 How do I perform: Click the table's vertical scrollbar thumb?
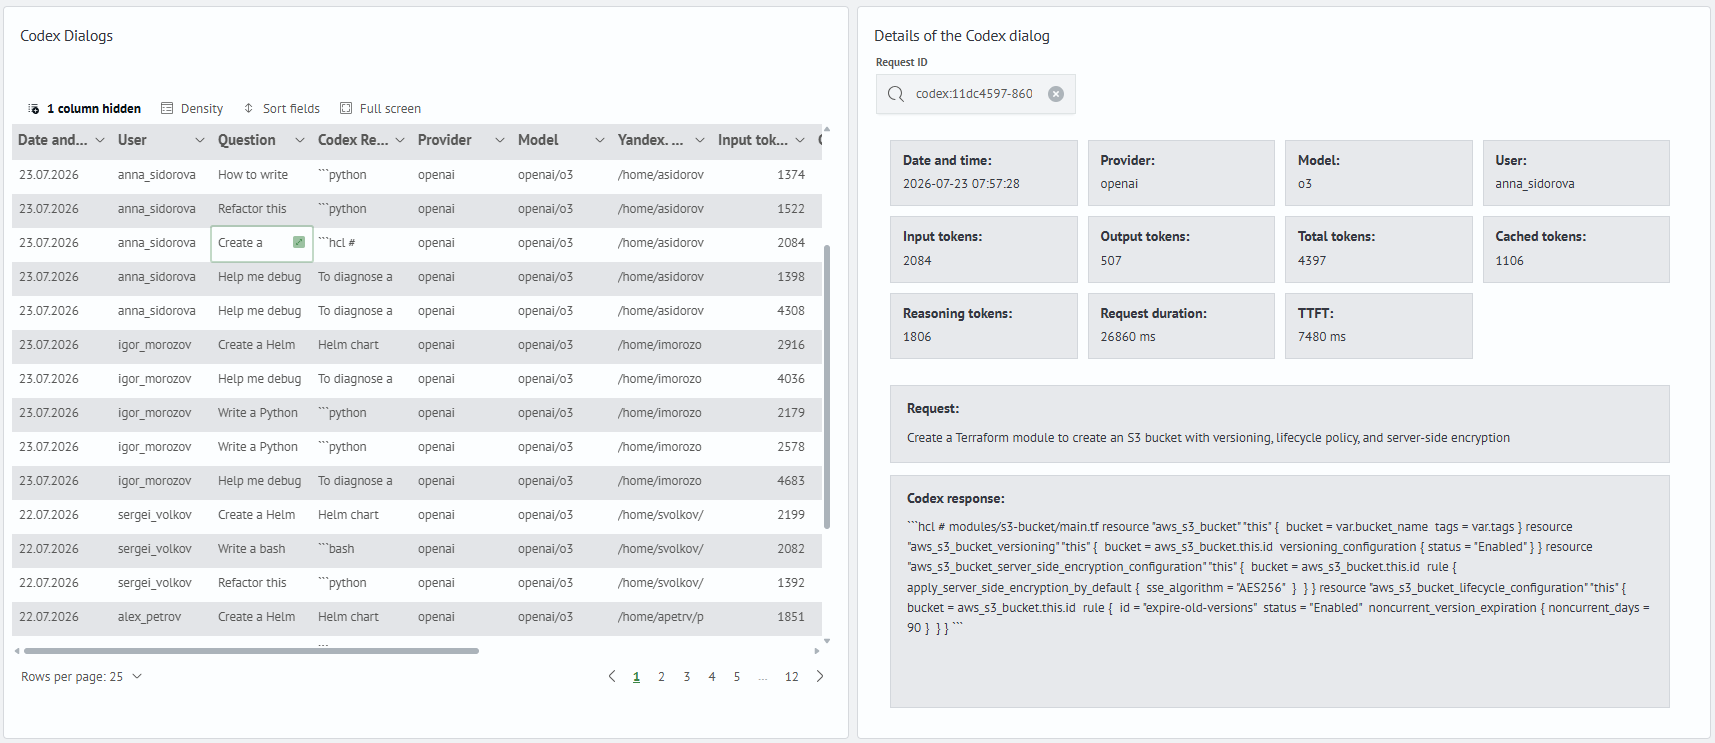click(x=827, y=386)
